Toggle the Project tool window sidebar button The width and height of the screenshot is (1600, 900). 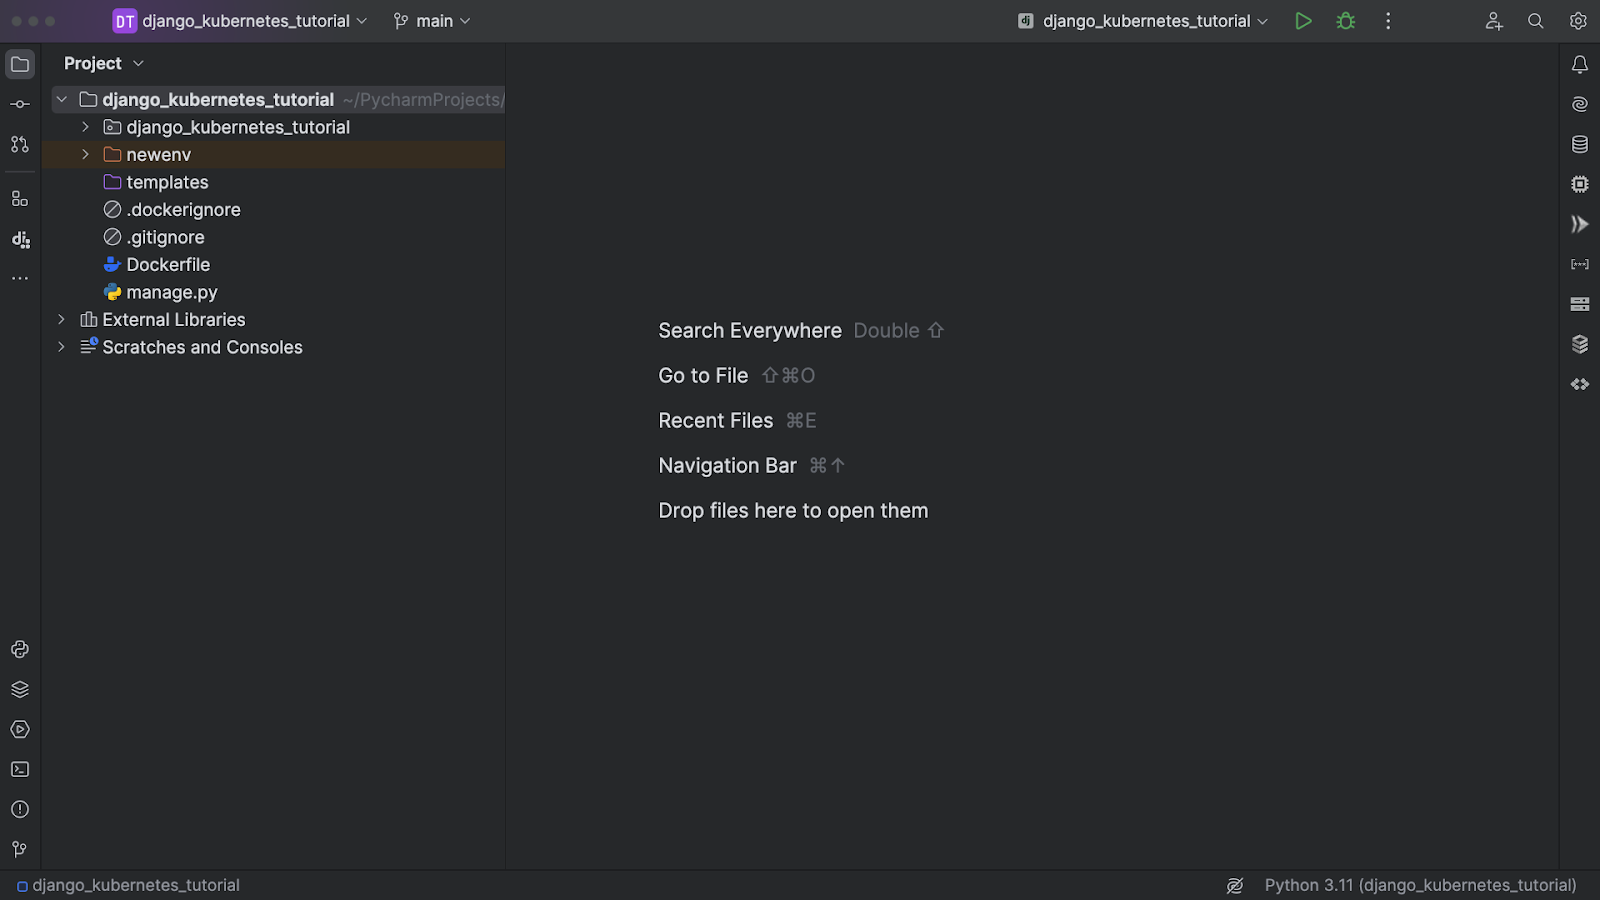20,64
